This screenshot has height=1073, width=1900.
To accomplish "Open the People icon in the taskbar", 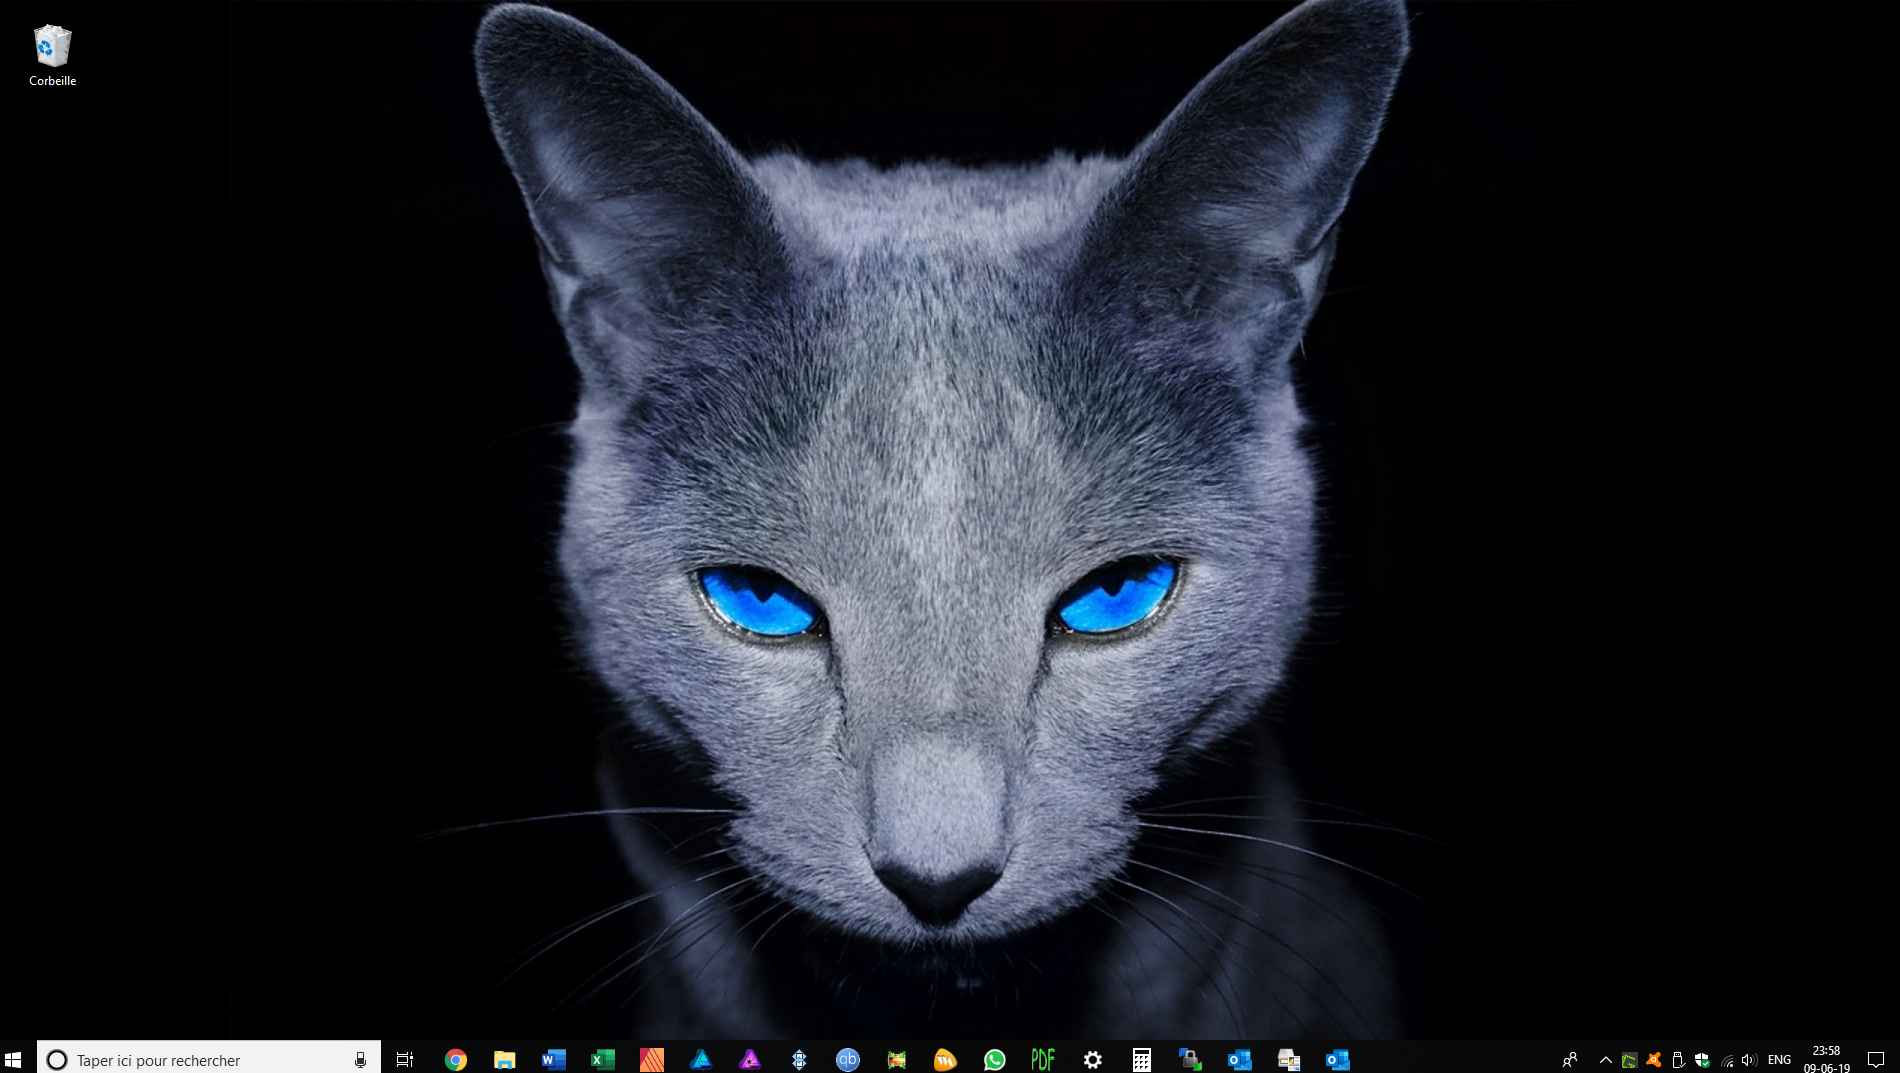I will [1570, 1060].
